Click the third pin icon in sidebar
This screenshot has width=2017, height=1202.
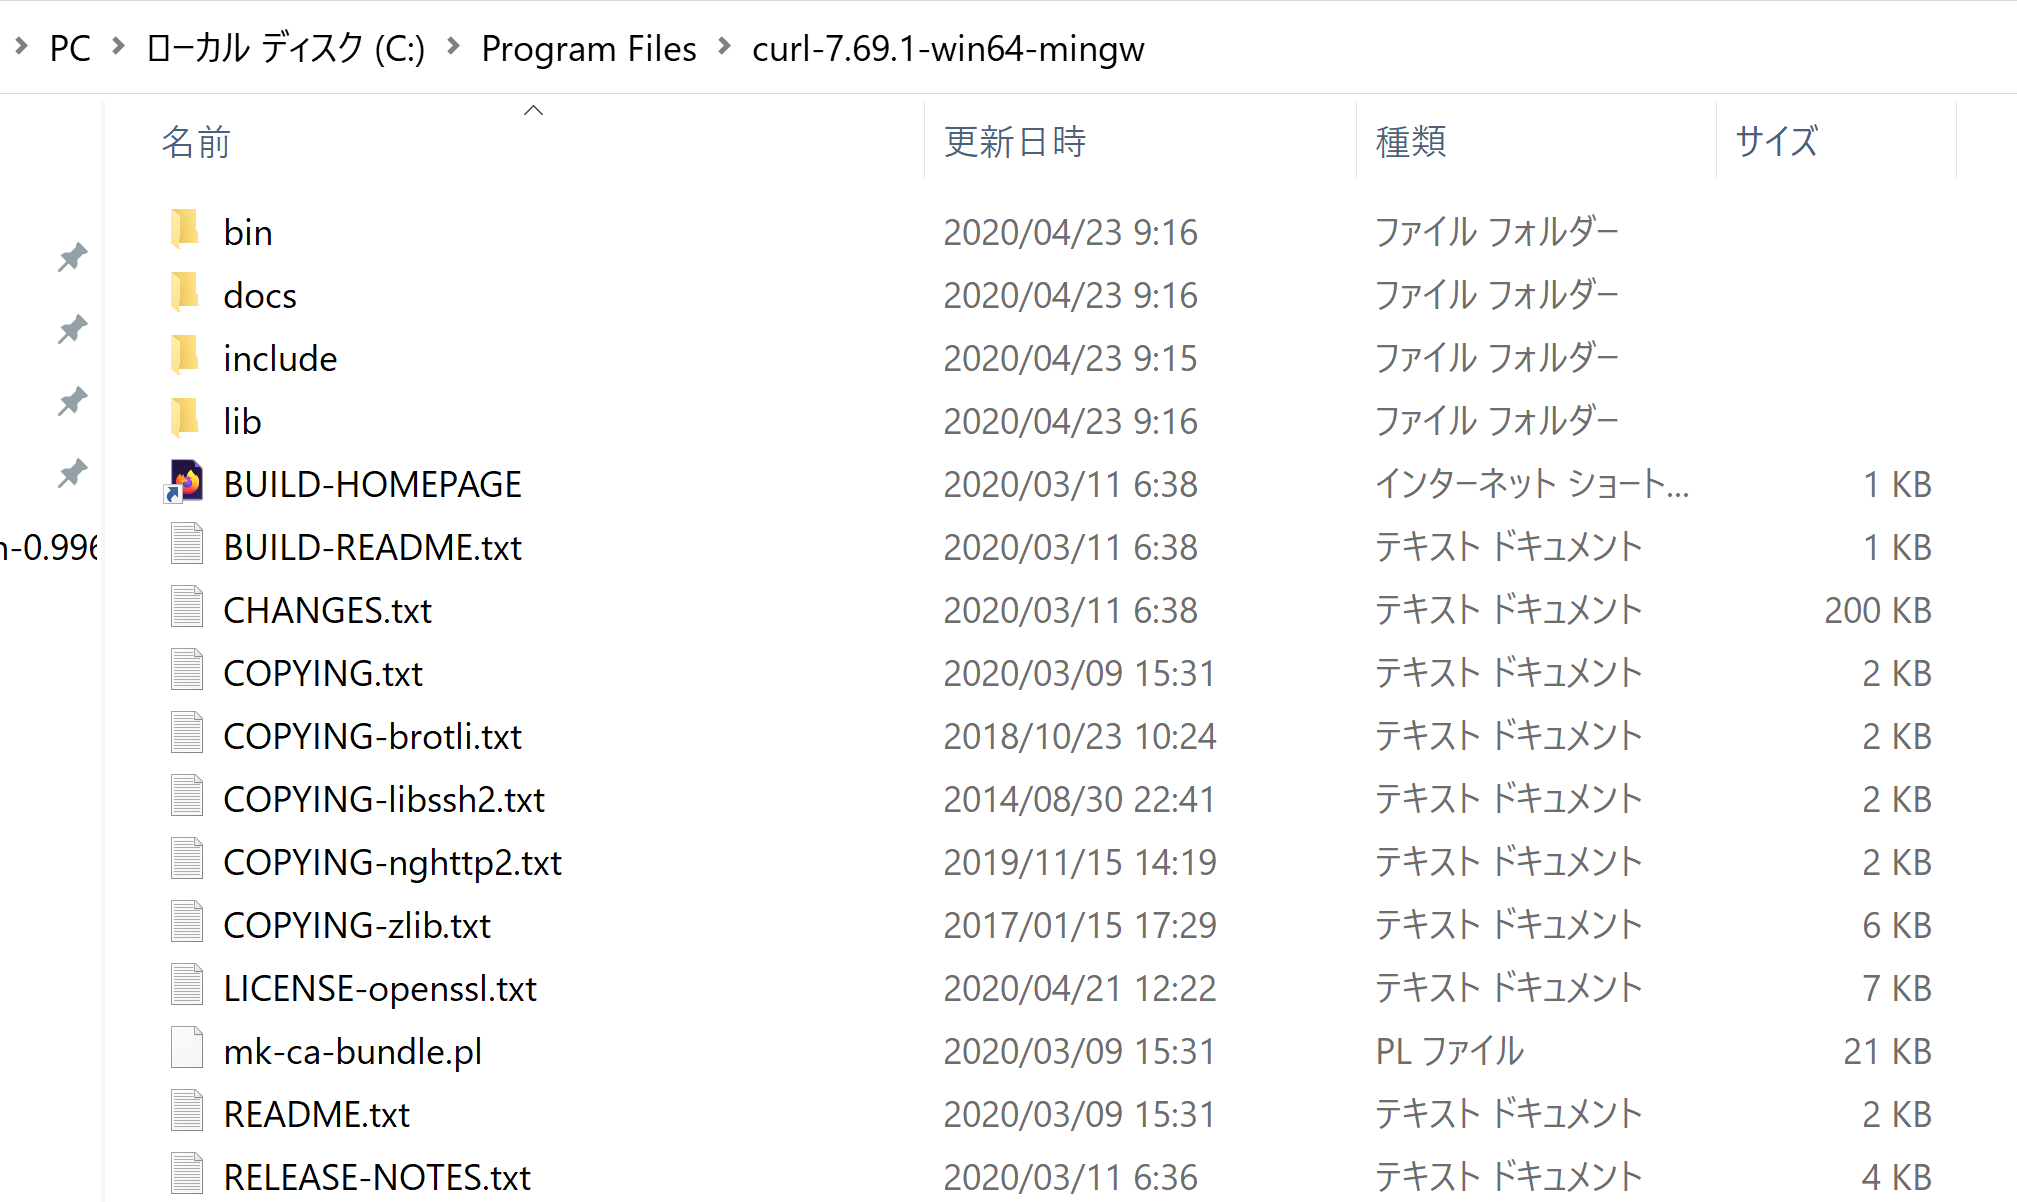tap(72, 401)
